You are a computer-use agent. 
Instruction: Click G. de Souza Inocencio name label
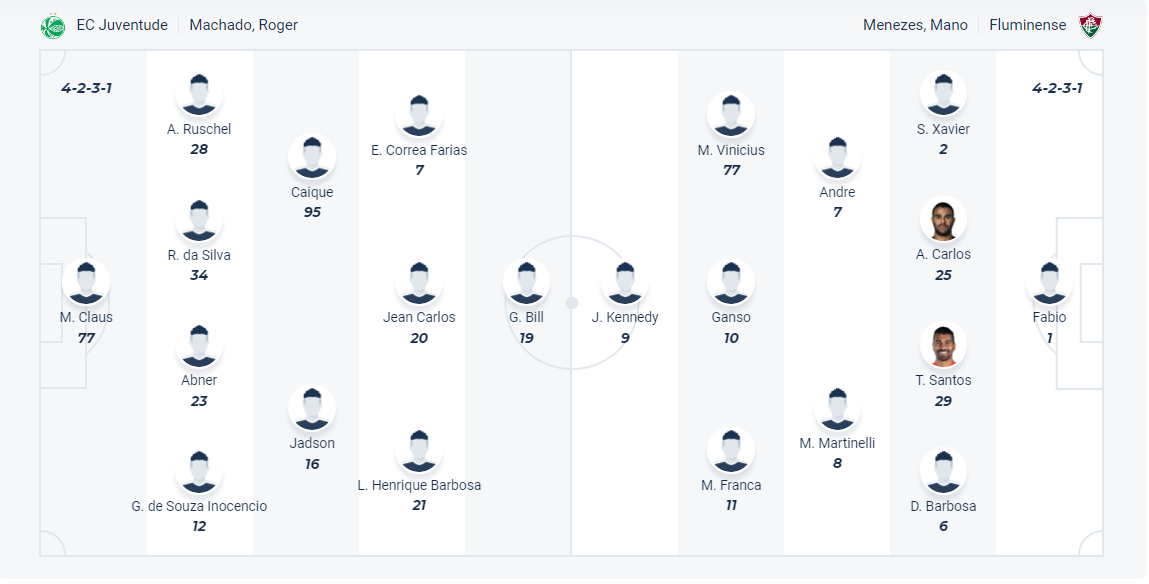199,506
